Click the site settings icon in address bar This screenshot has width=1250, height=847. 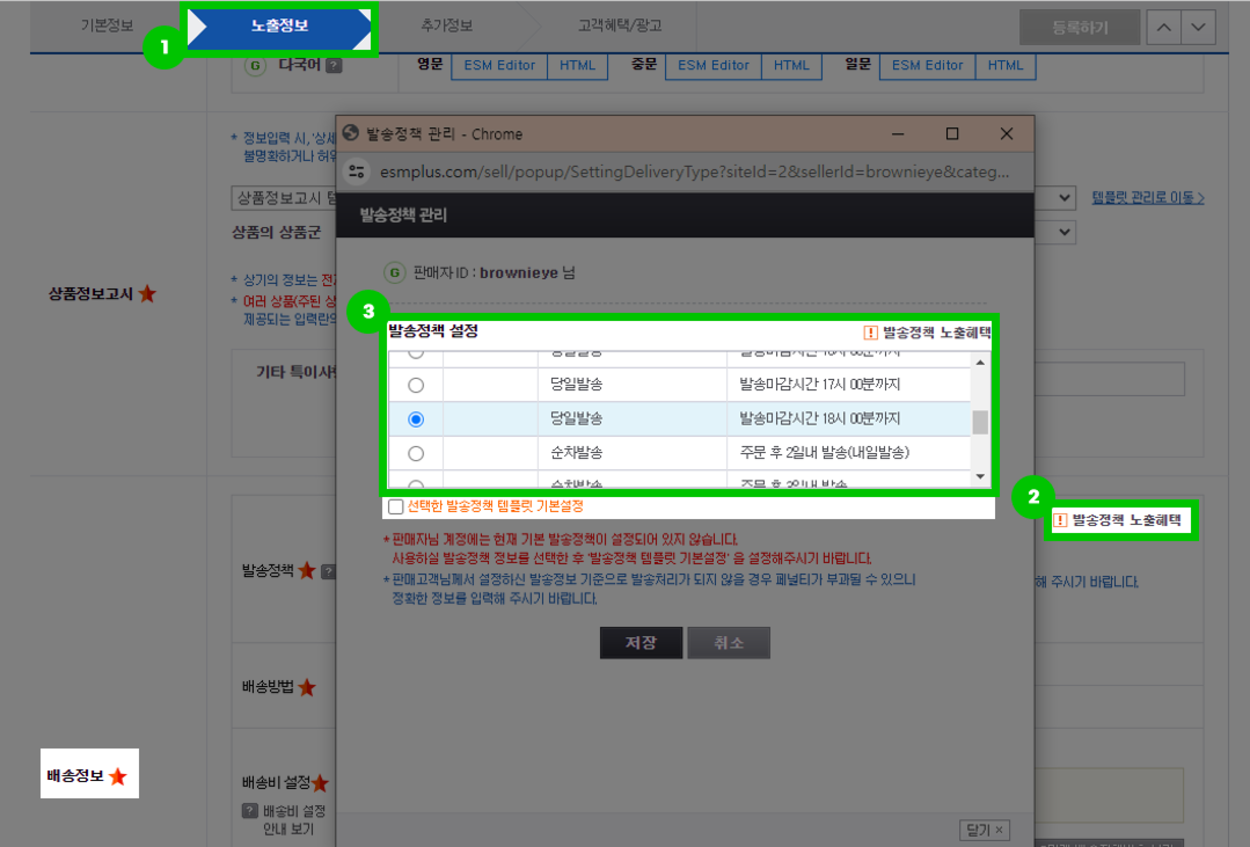click(357, 171)
